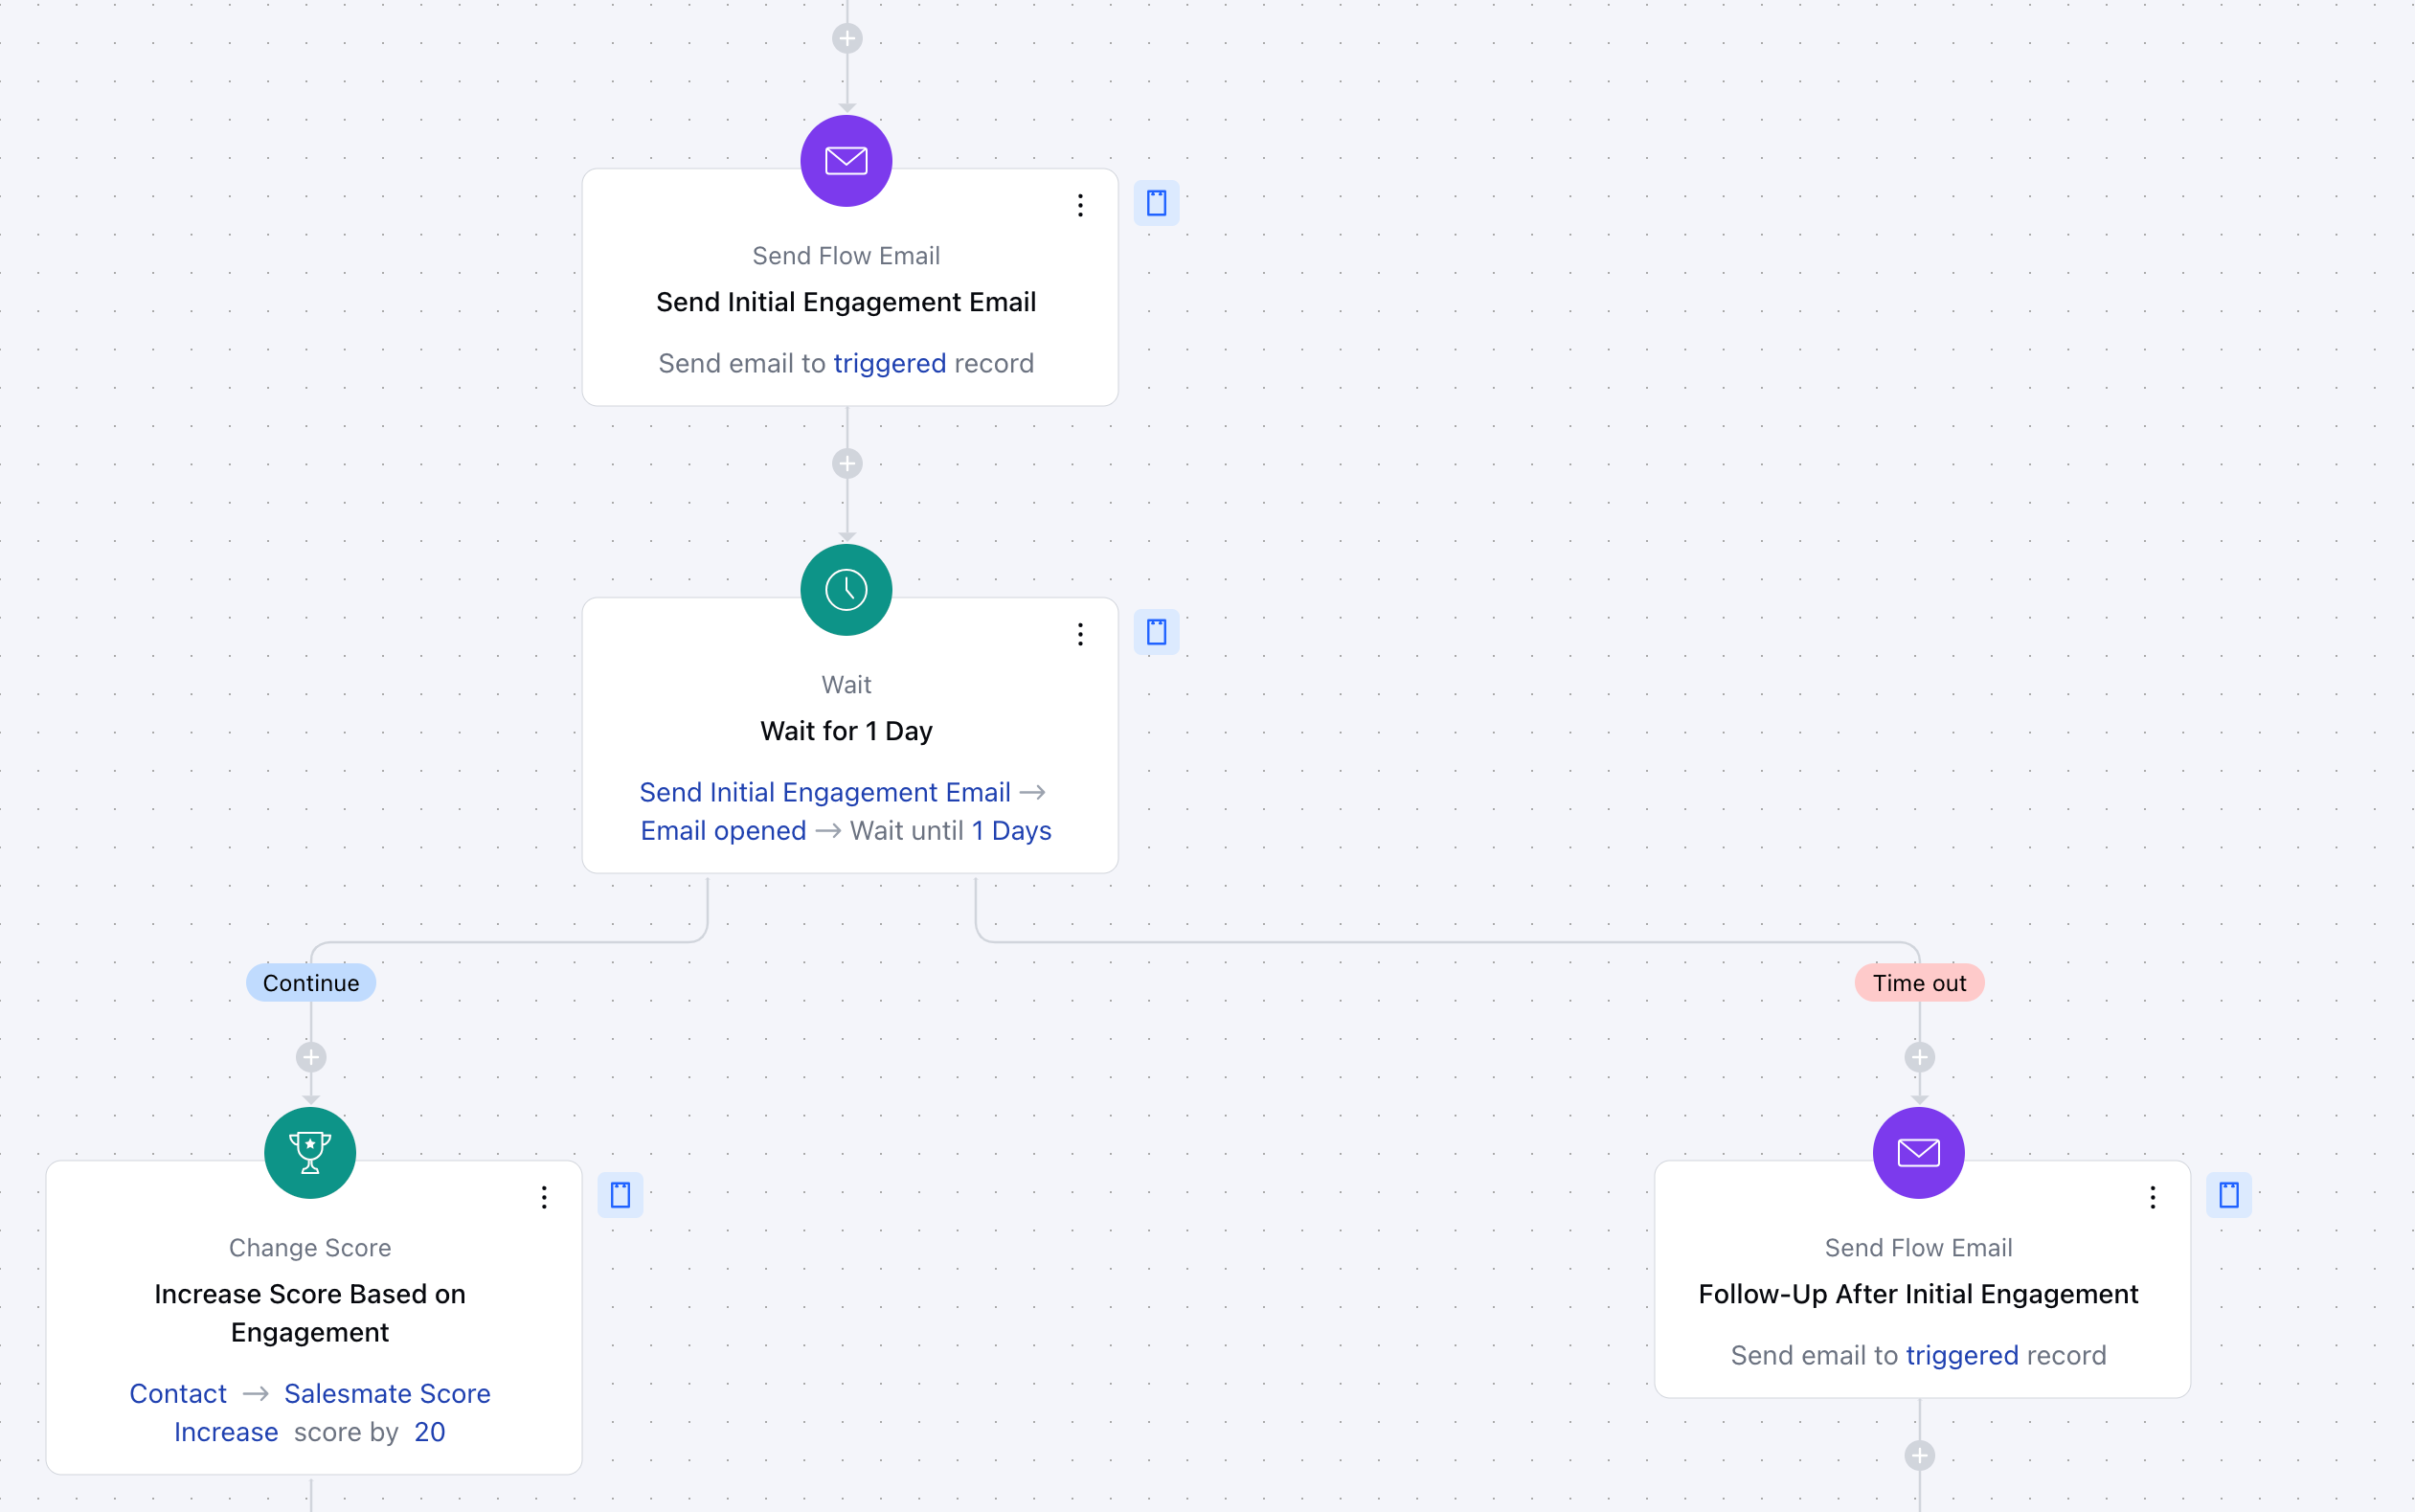Click the purple email icon on Send Initial Engagement Email

[846, 161]
